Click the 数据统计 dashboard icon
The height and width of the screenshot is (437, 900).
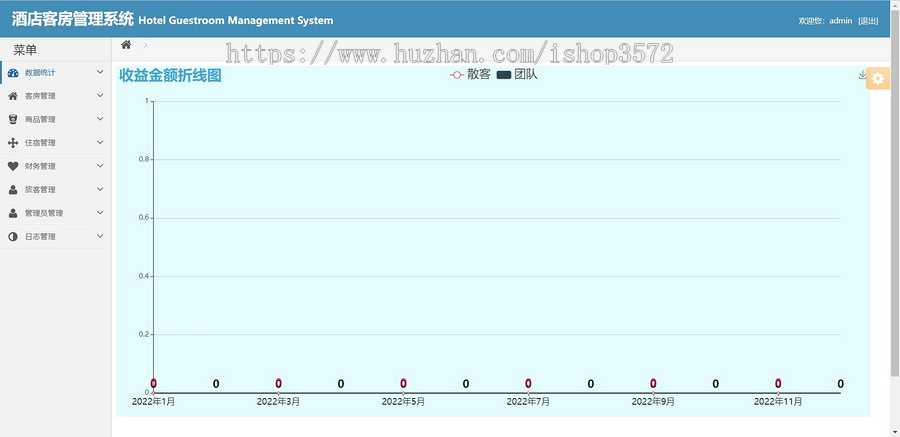coord(13,73)
